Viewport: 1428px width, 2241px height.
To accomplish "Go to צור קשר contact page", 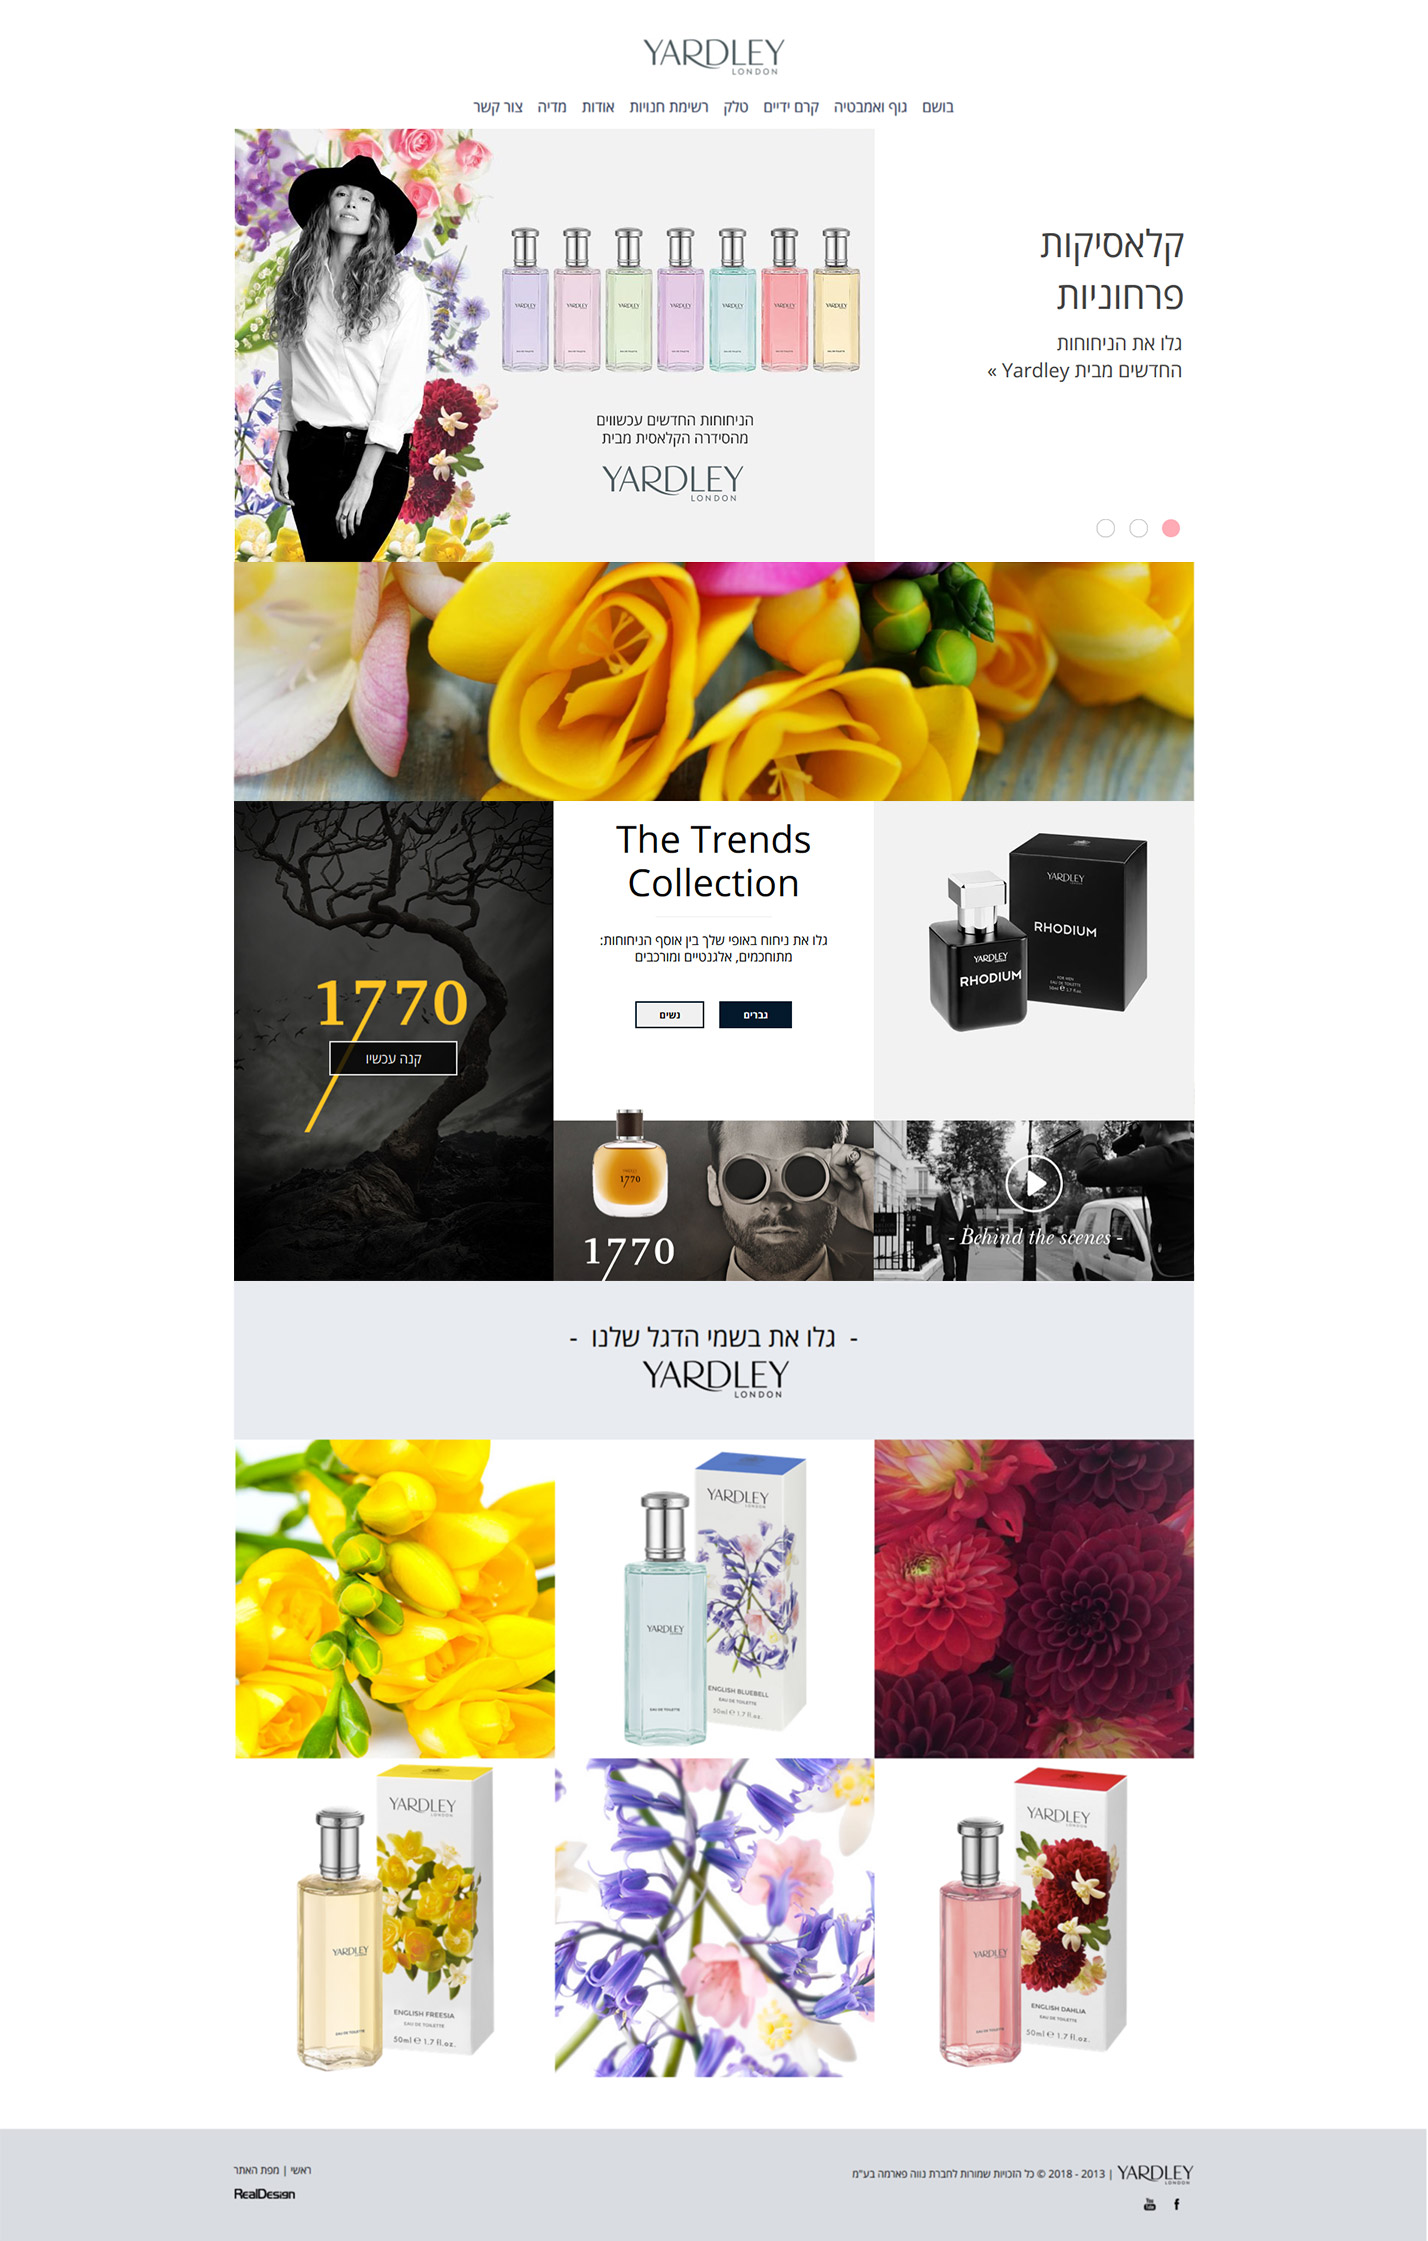I will tap(498, 107).
